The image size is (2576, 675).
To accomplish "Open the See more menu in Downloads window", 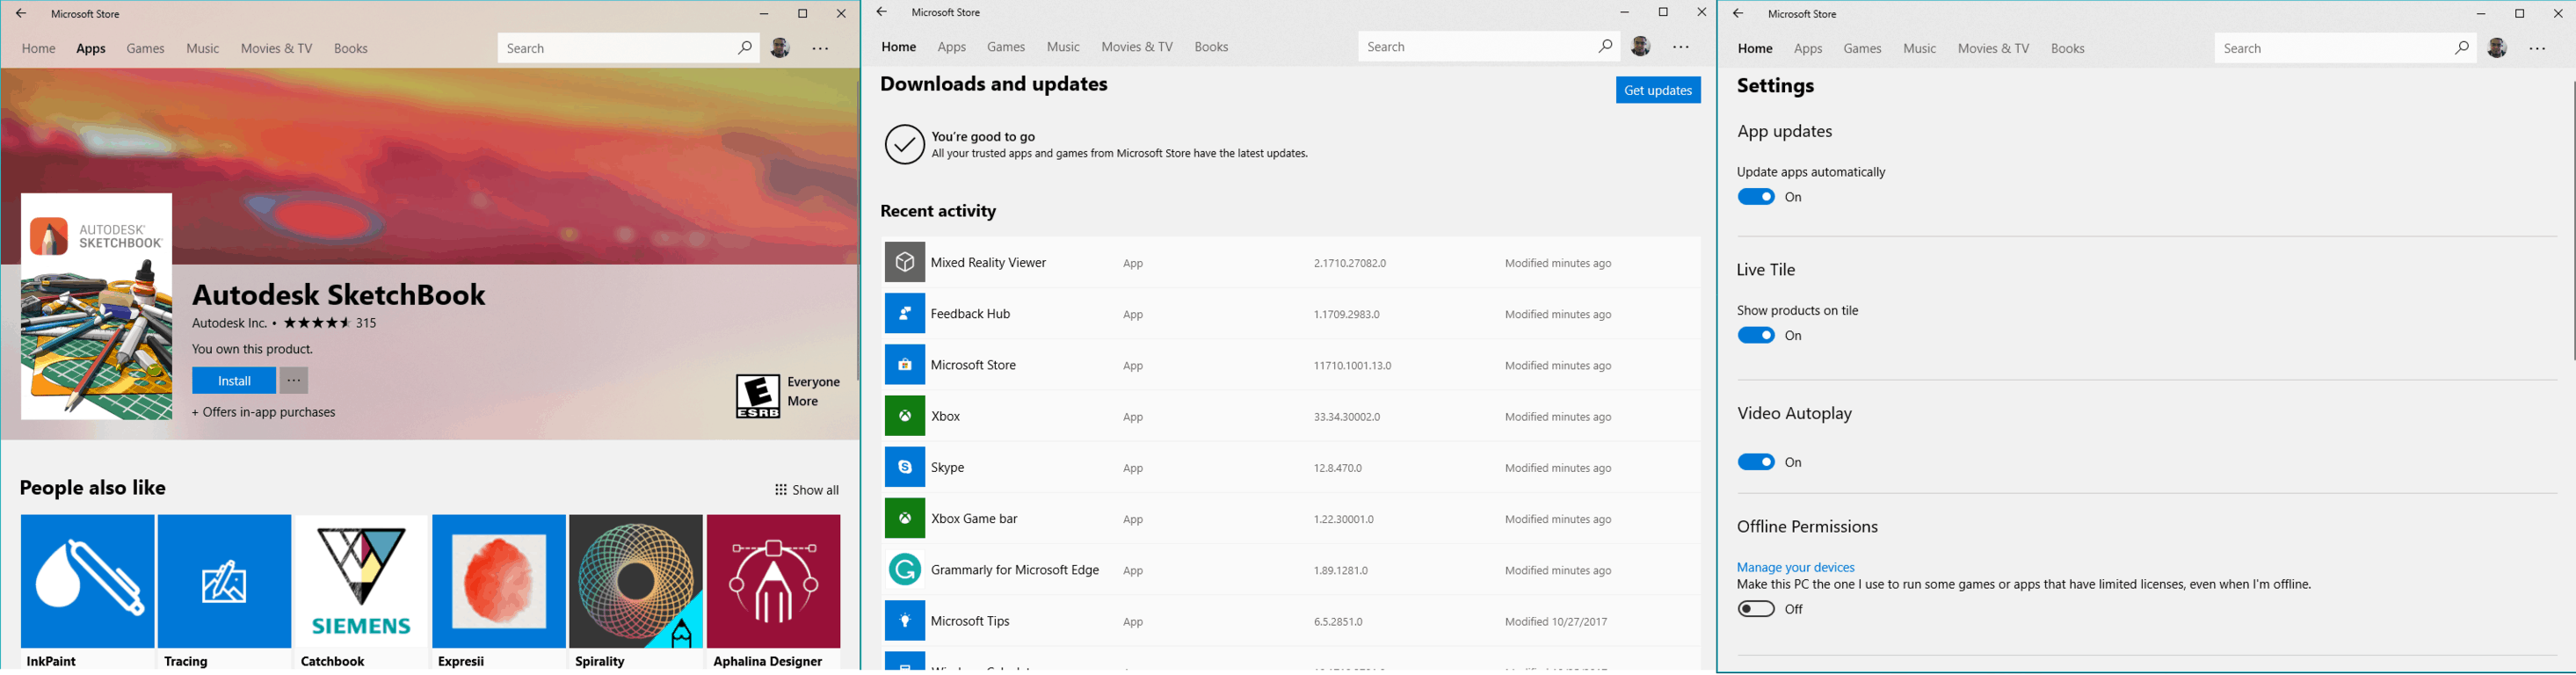I will pyautogui.click(x=1681, y=47).
